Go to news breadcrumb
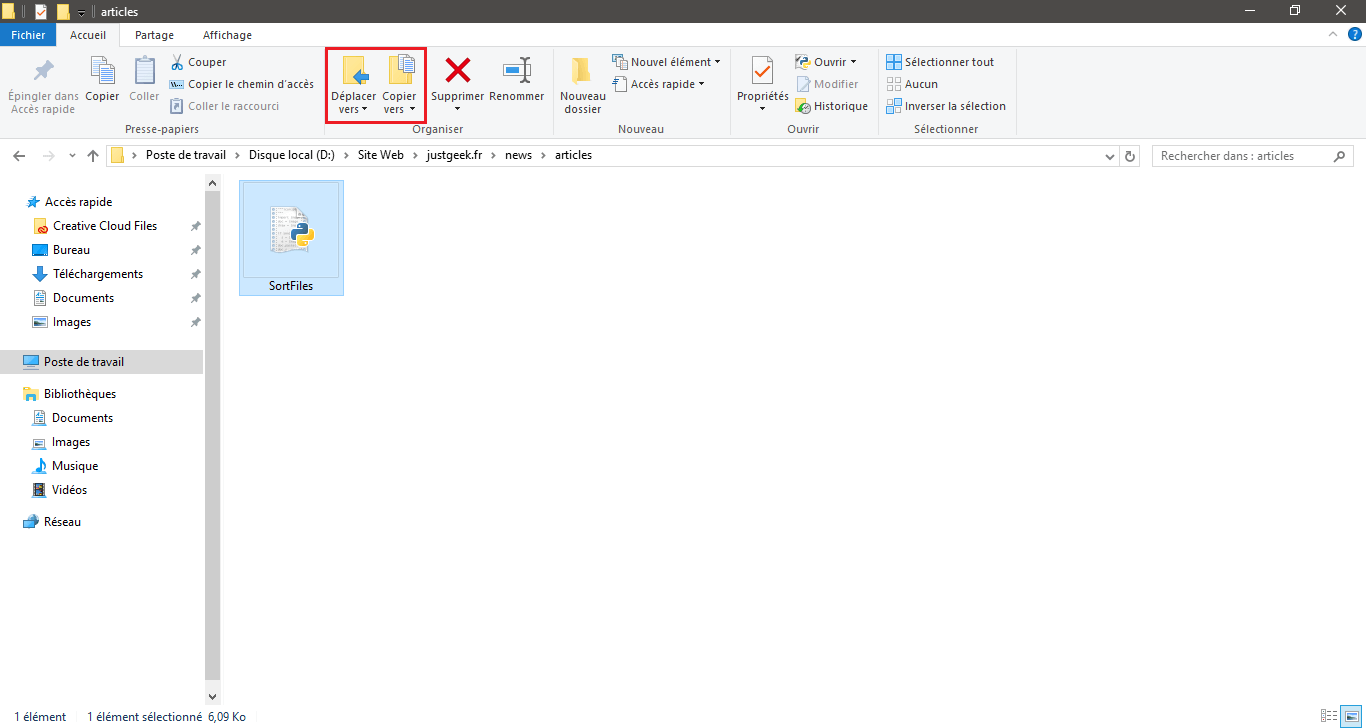The width and height of the screenshot is (1366, 728). pyautogui.click(x=519, y=156)
